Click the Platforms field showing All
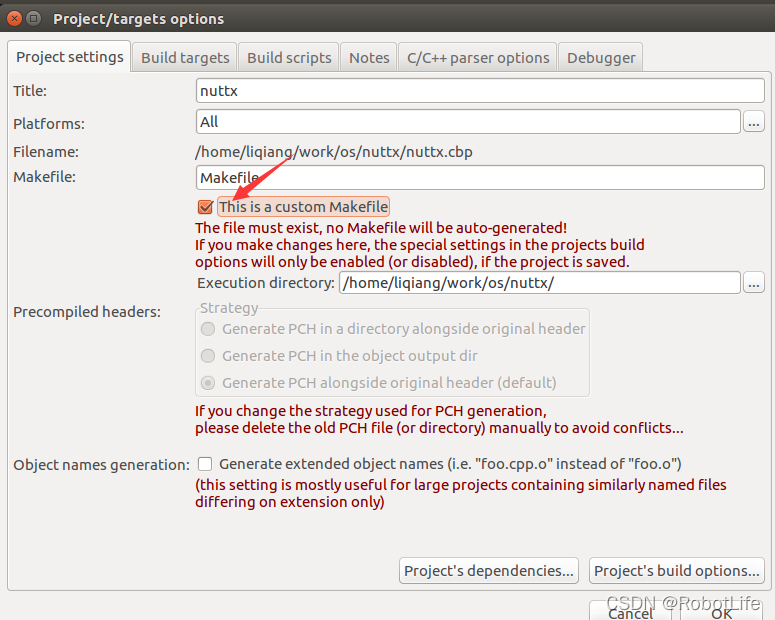Screen dimensions: 775x620 coord(468,122)
